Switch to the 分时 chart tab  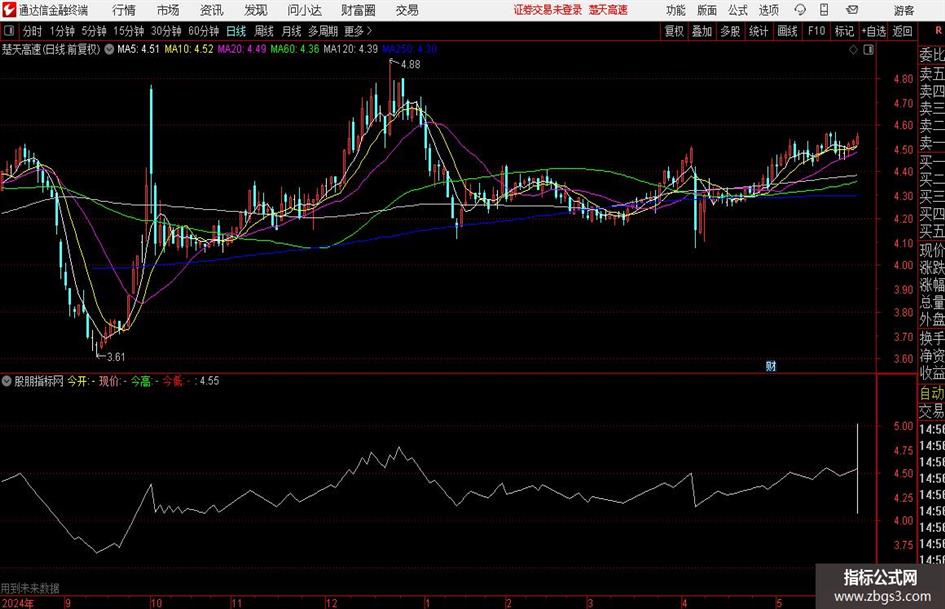[x=32, y=31]
